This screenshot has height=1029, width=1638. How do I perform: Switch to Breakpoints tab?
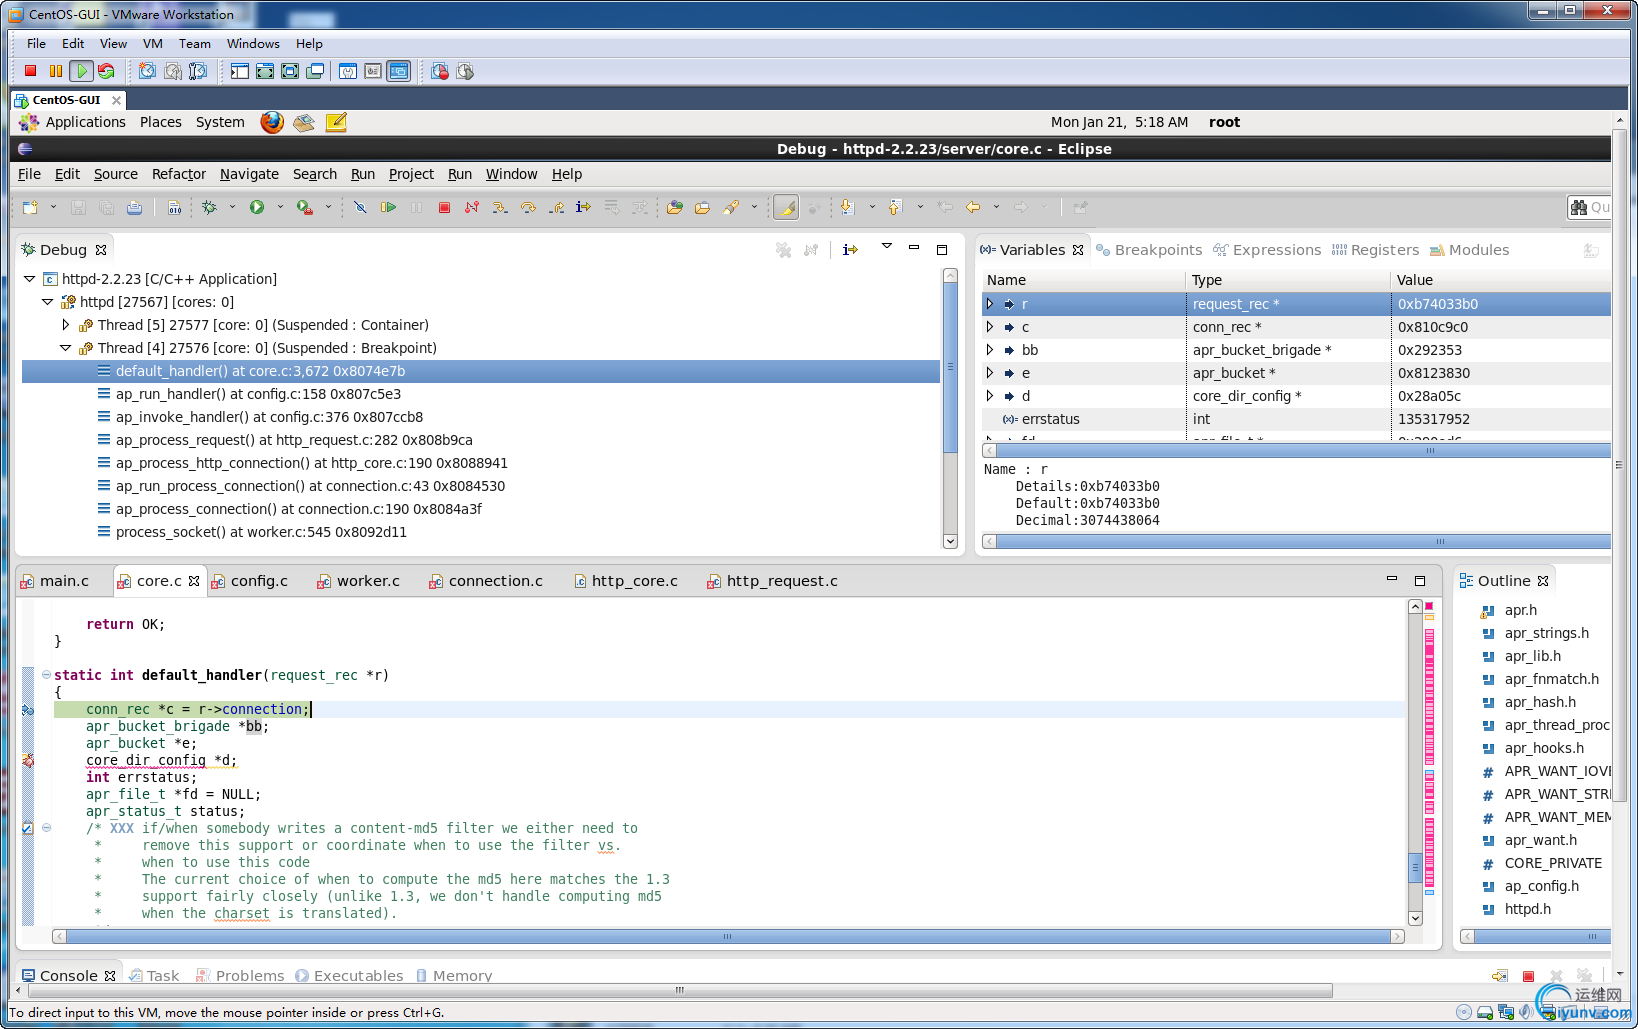click(1148, 250)
